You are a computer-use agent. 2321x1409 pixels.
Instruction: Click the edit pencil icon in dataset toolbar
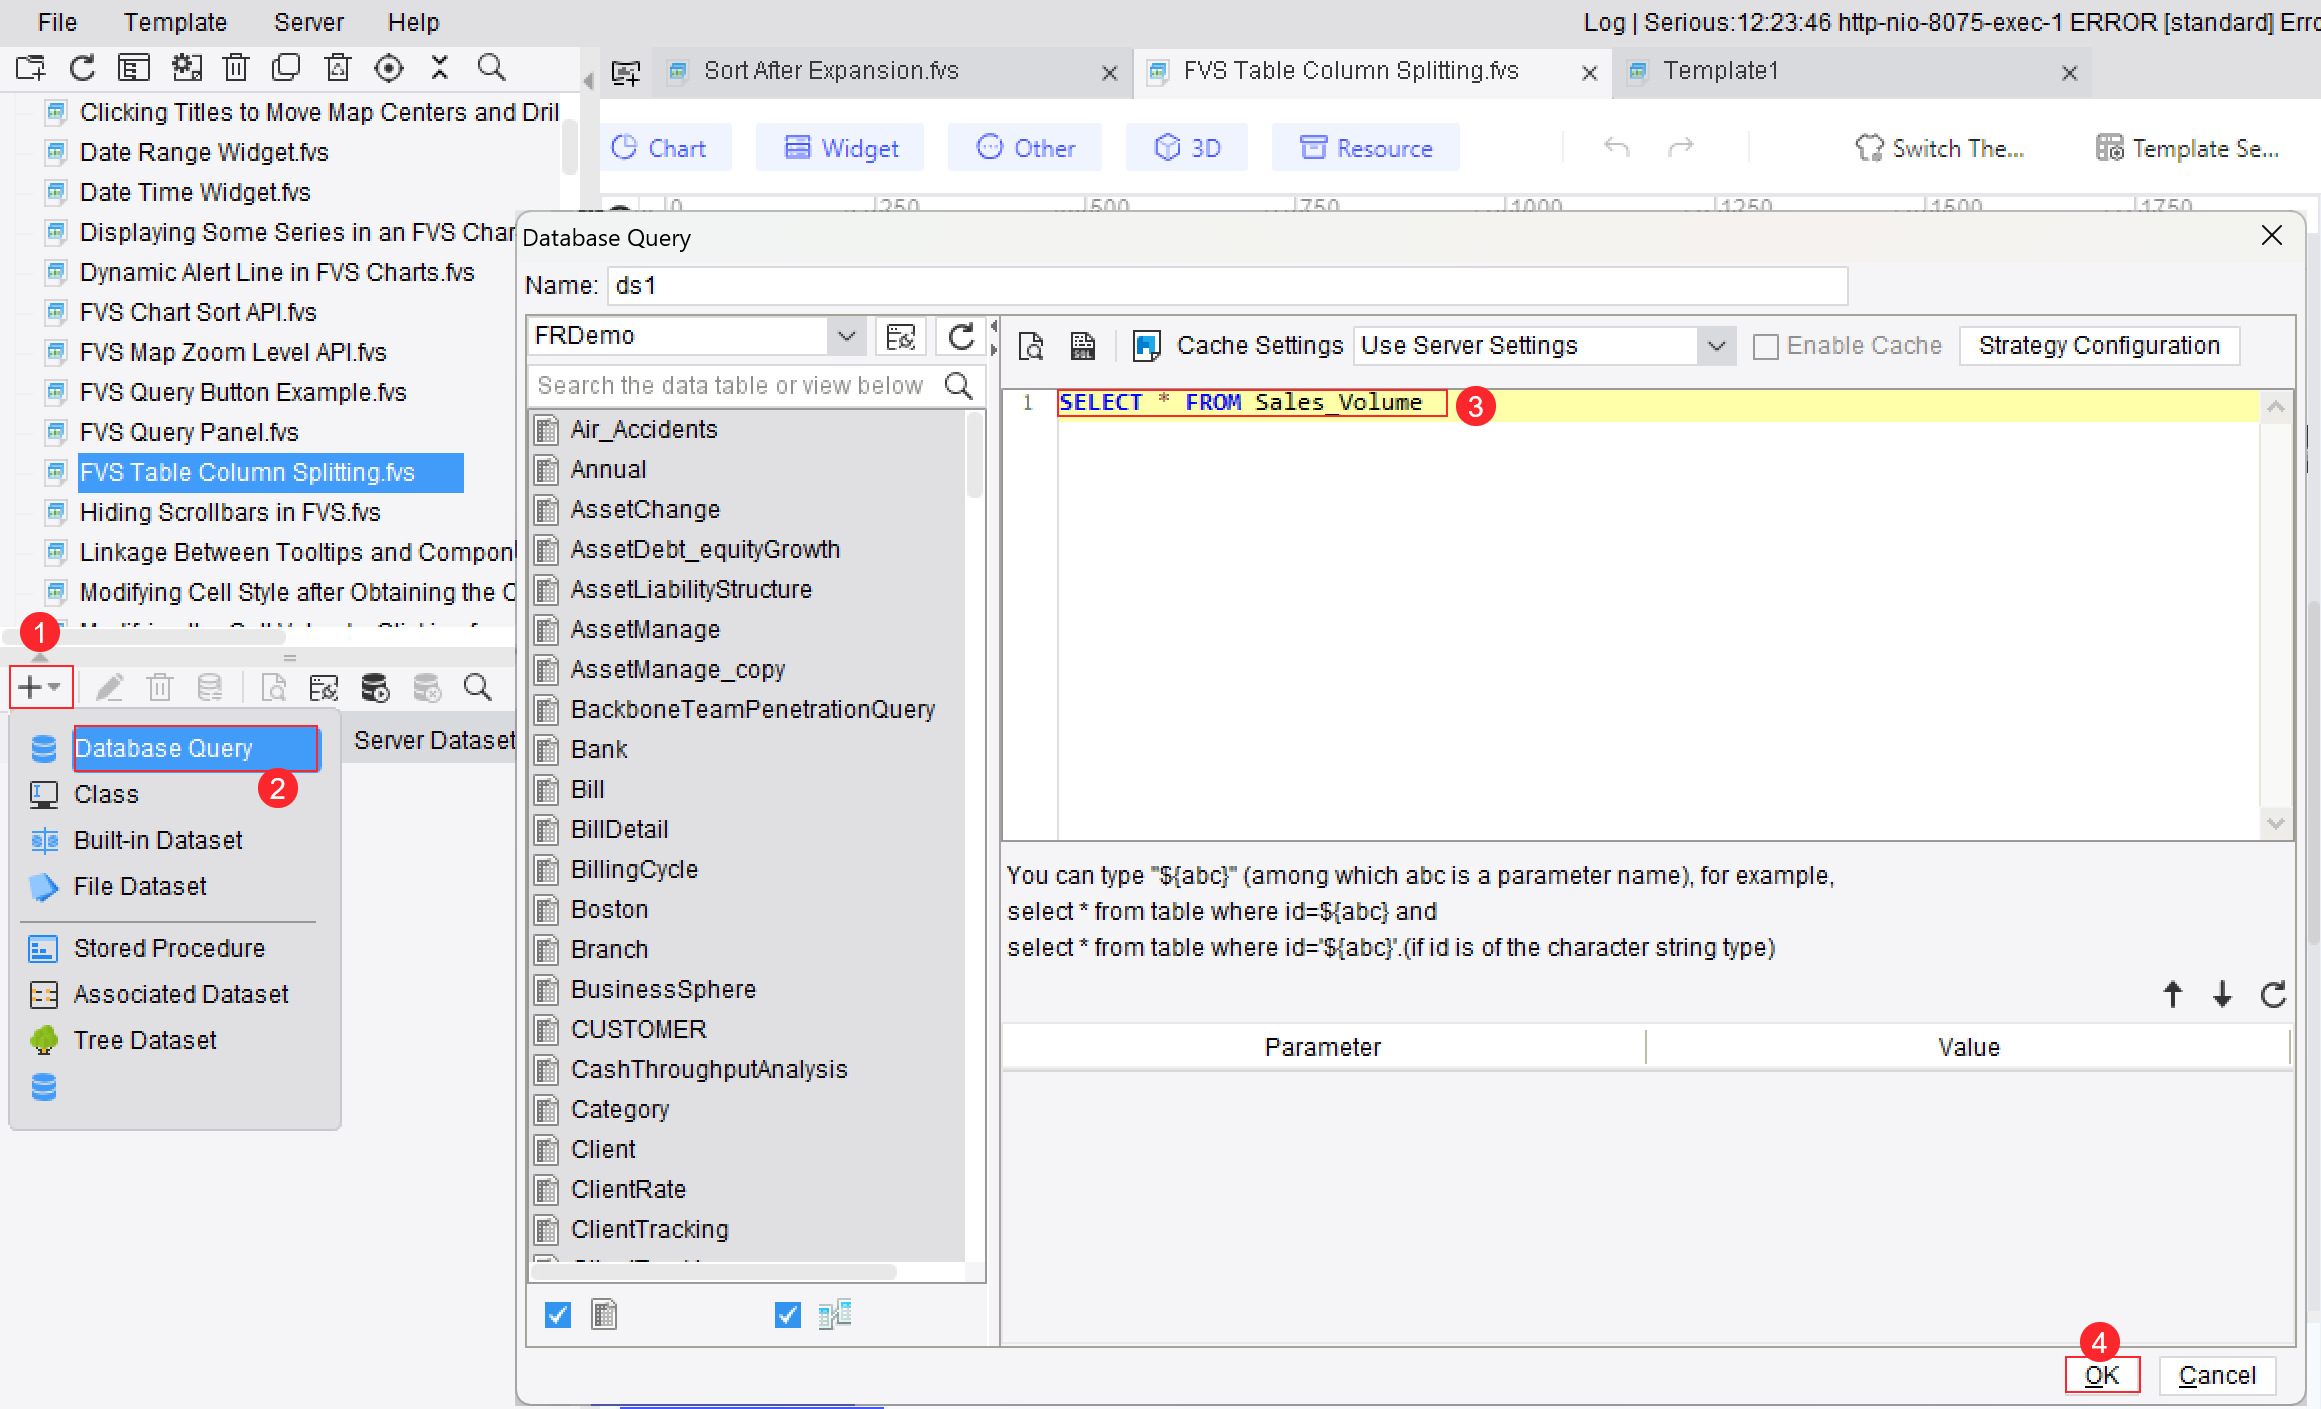point(109,688)
